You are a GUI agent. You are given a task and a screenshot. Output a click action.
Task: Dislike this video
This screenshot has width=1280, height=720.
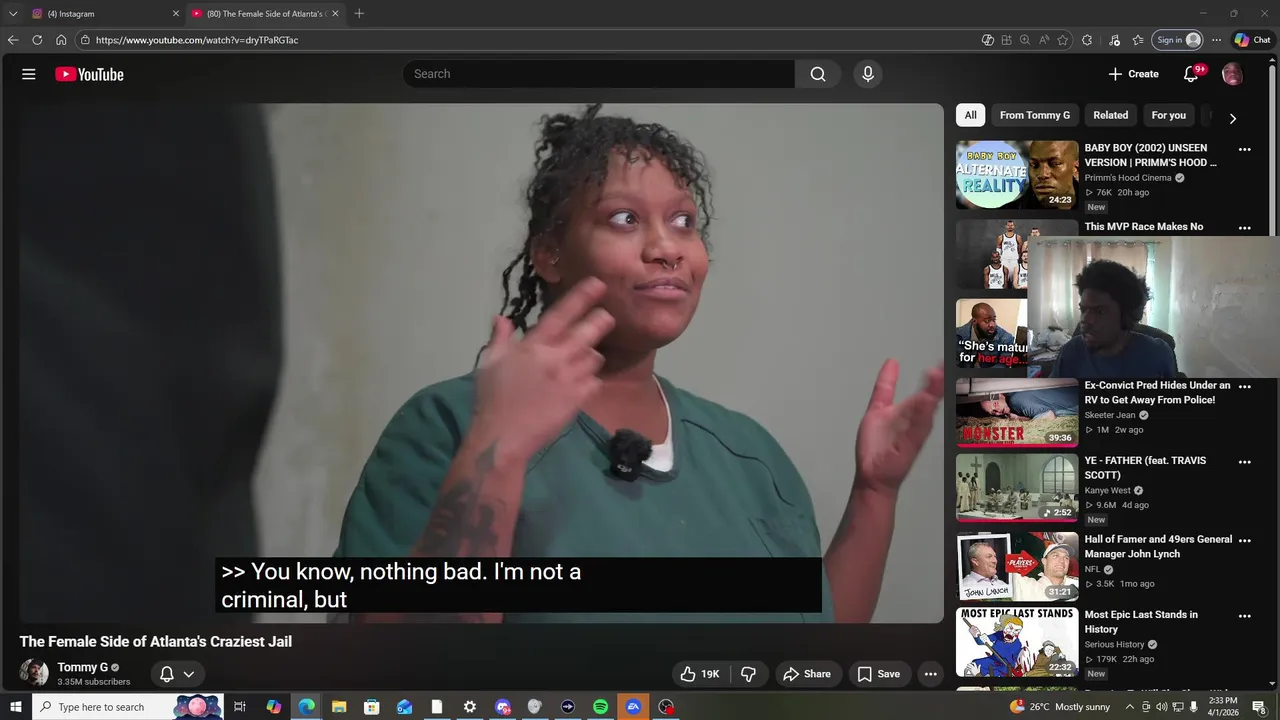(749, 674)
